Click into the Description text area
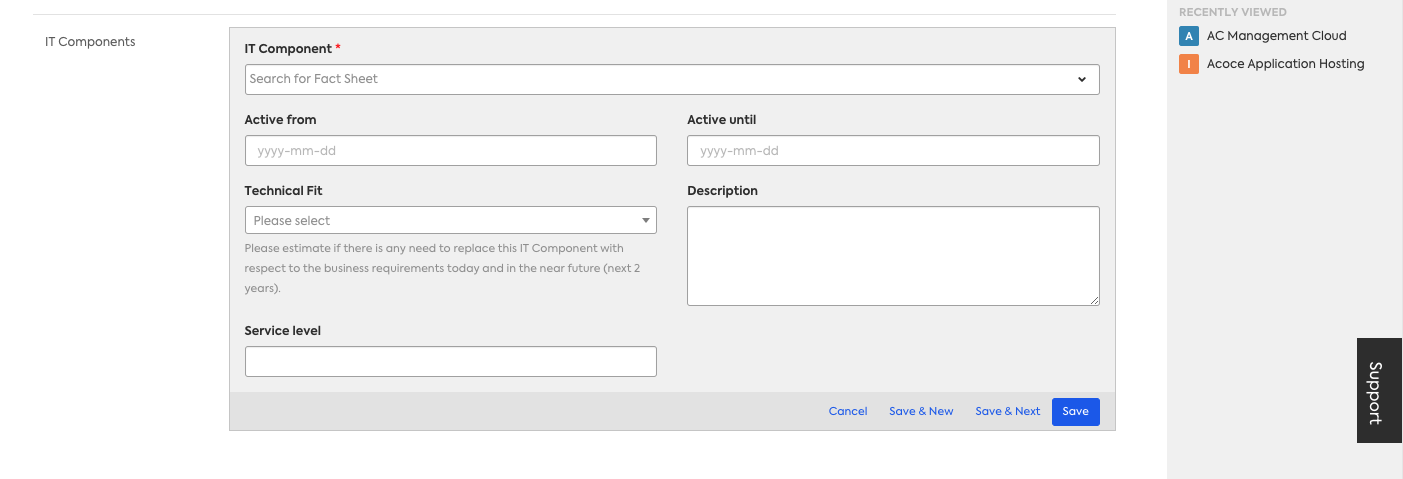The width and height of the screenshot is (1403, 479). (x=893, y=256)
